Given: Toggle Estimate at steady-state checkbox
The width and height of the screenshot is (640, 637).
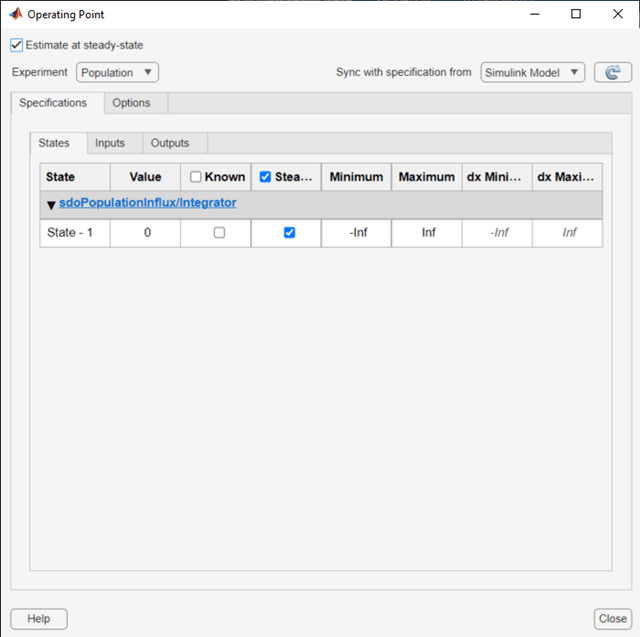Looking at the screenshot, I should coord(16,45).
